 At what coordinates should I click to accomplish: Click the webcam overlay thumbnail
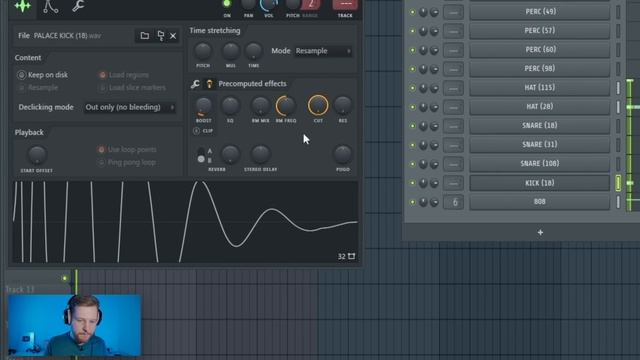[x=75, y=325]
